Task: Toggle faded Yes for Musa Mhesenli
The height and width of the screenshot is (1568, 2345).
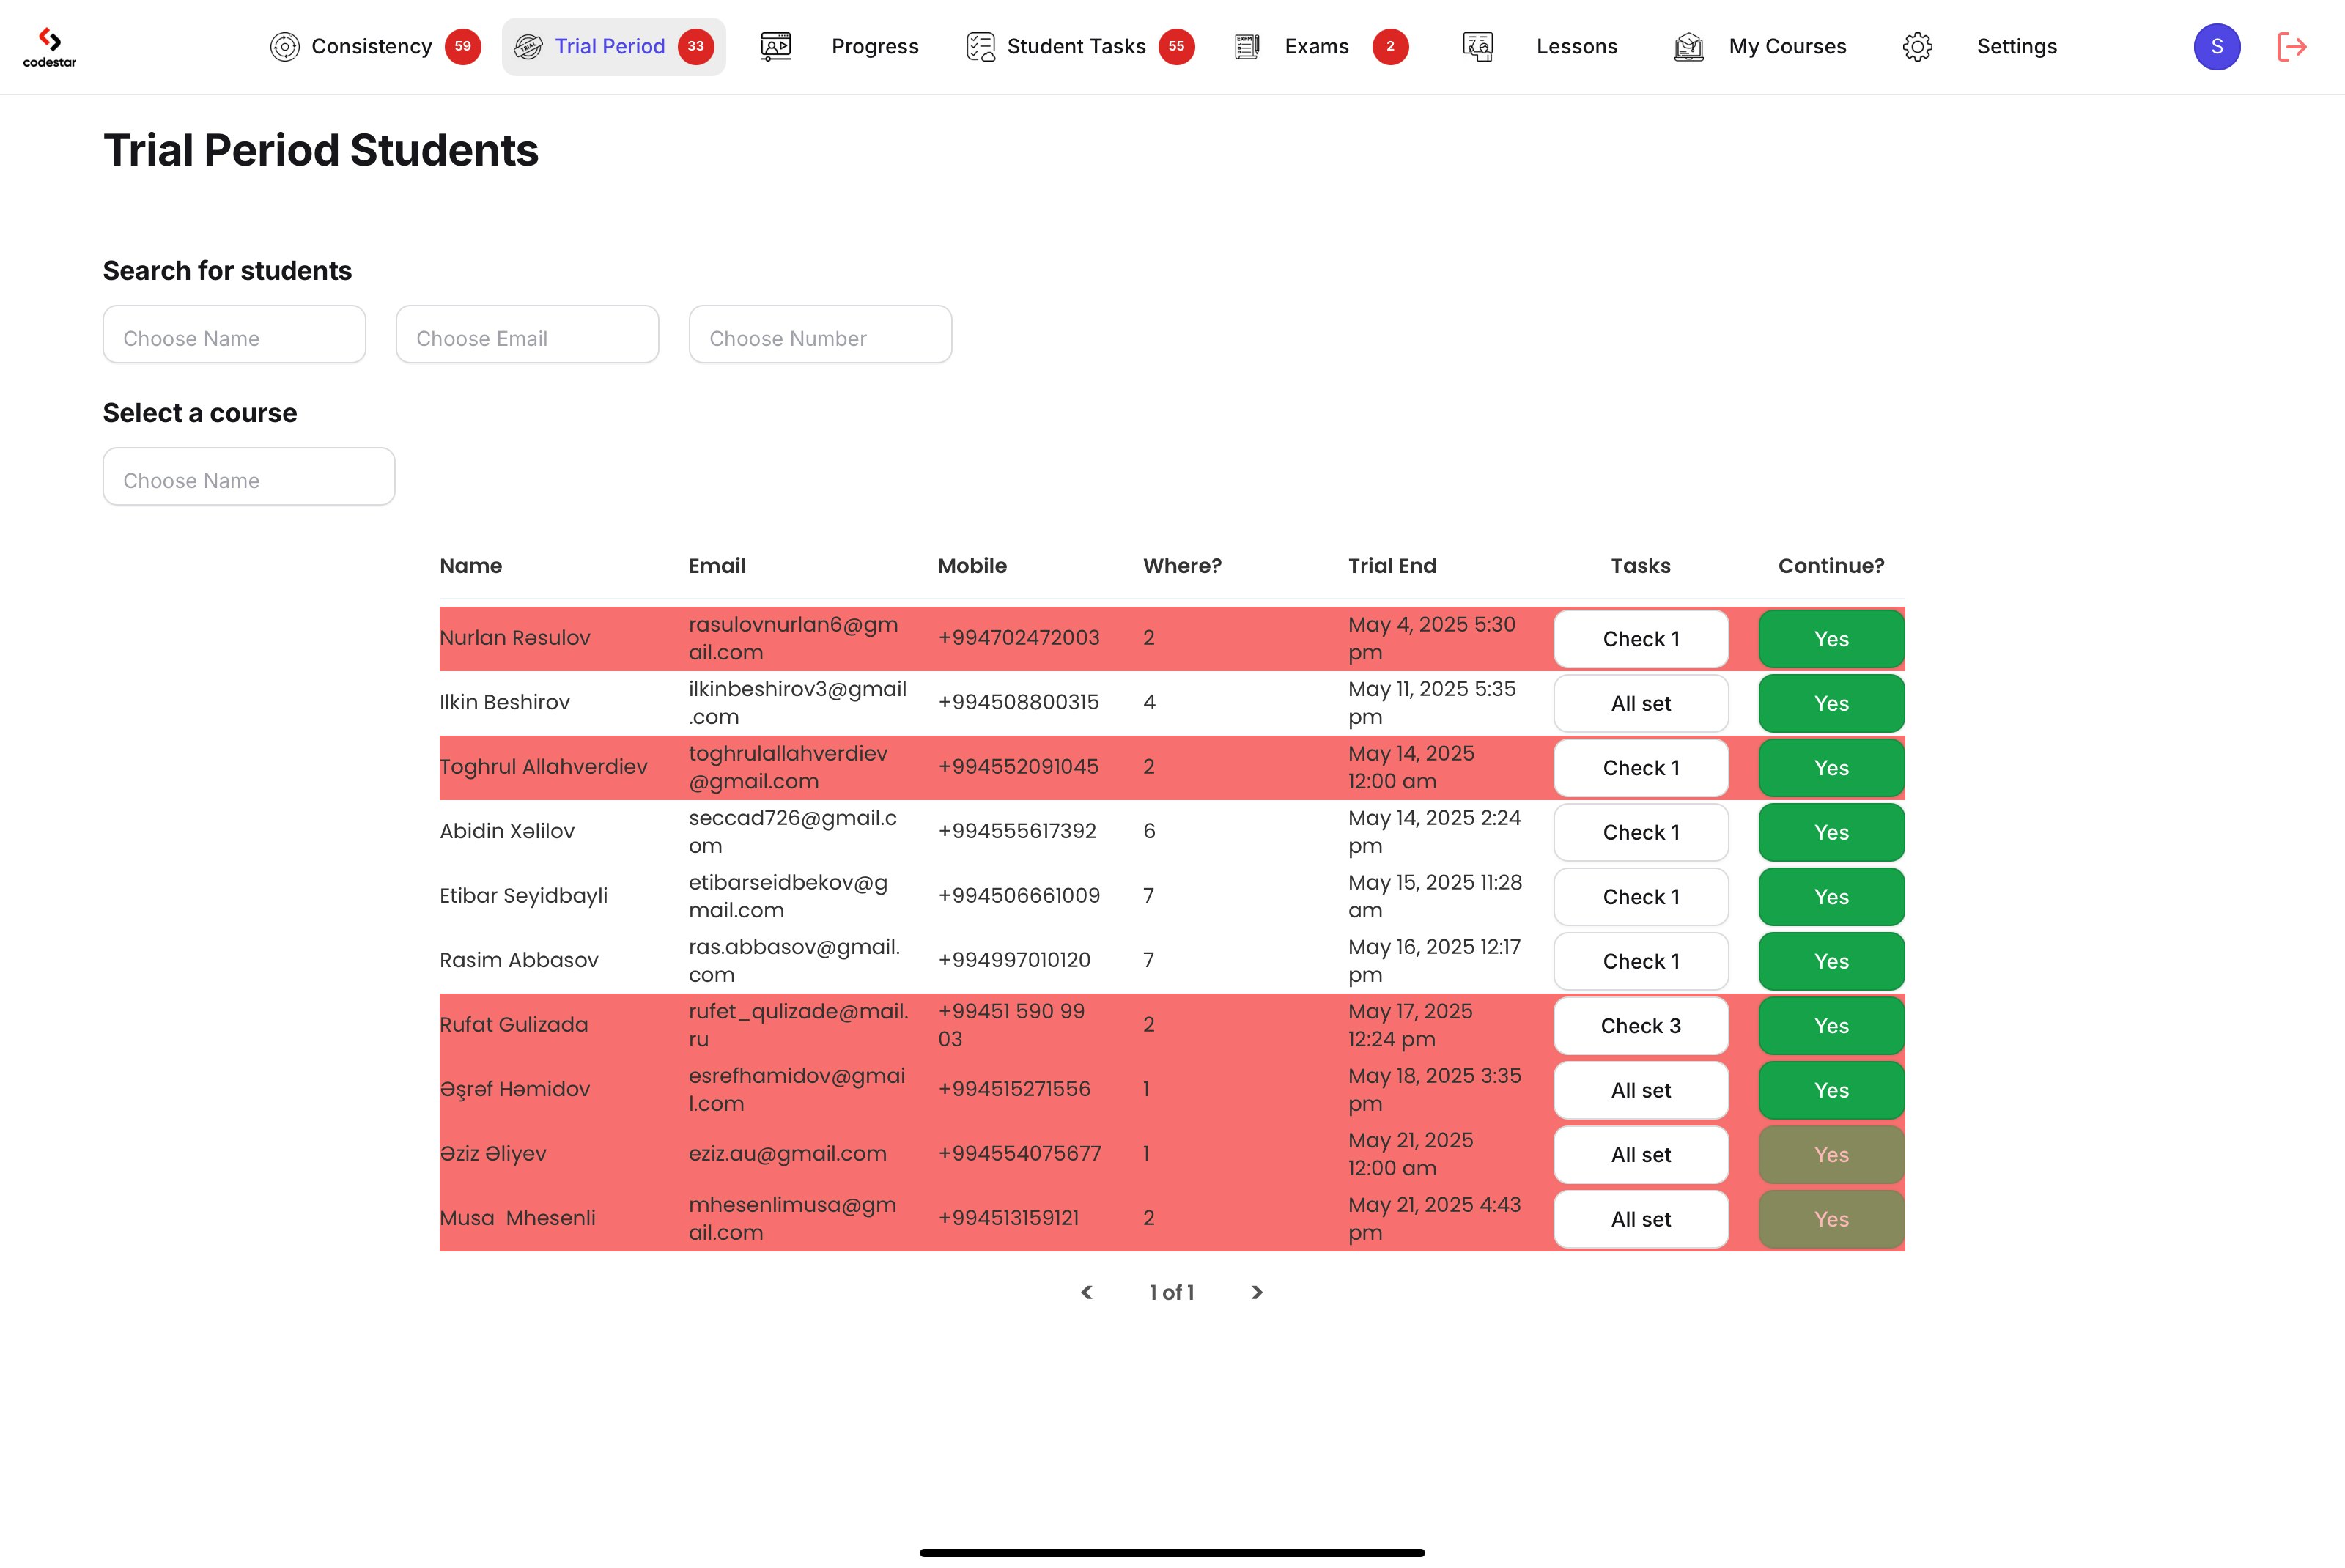Action: point(1830,1219)
